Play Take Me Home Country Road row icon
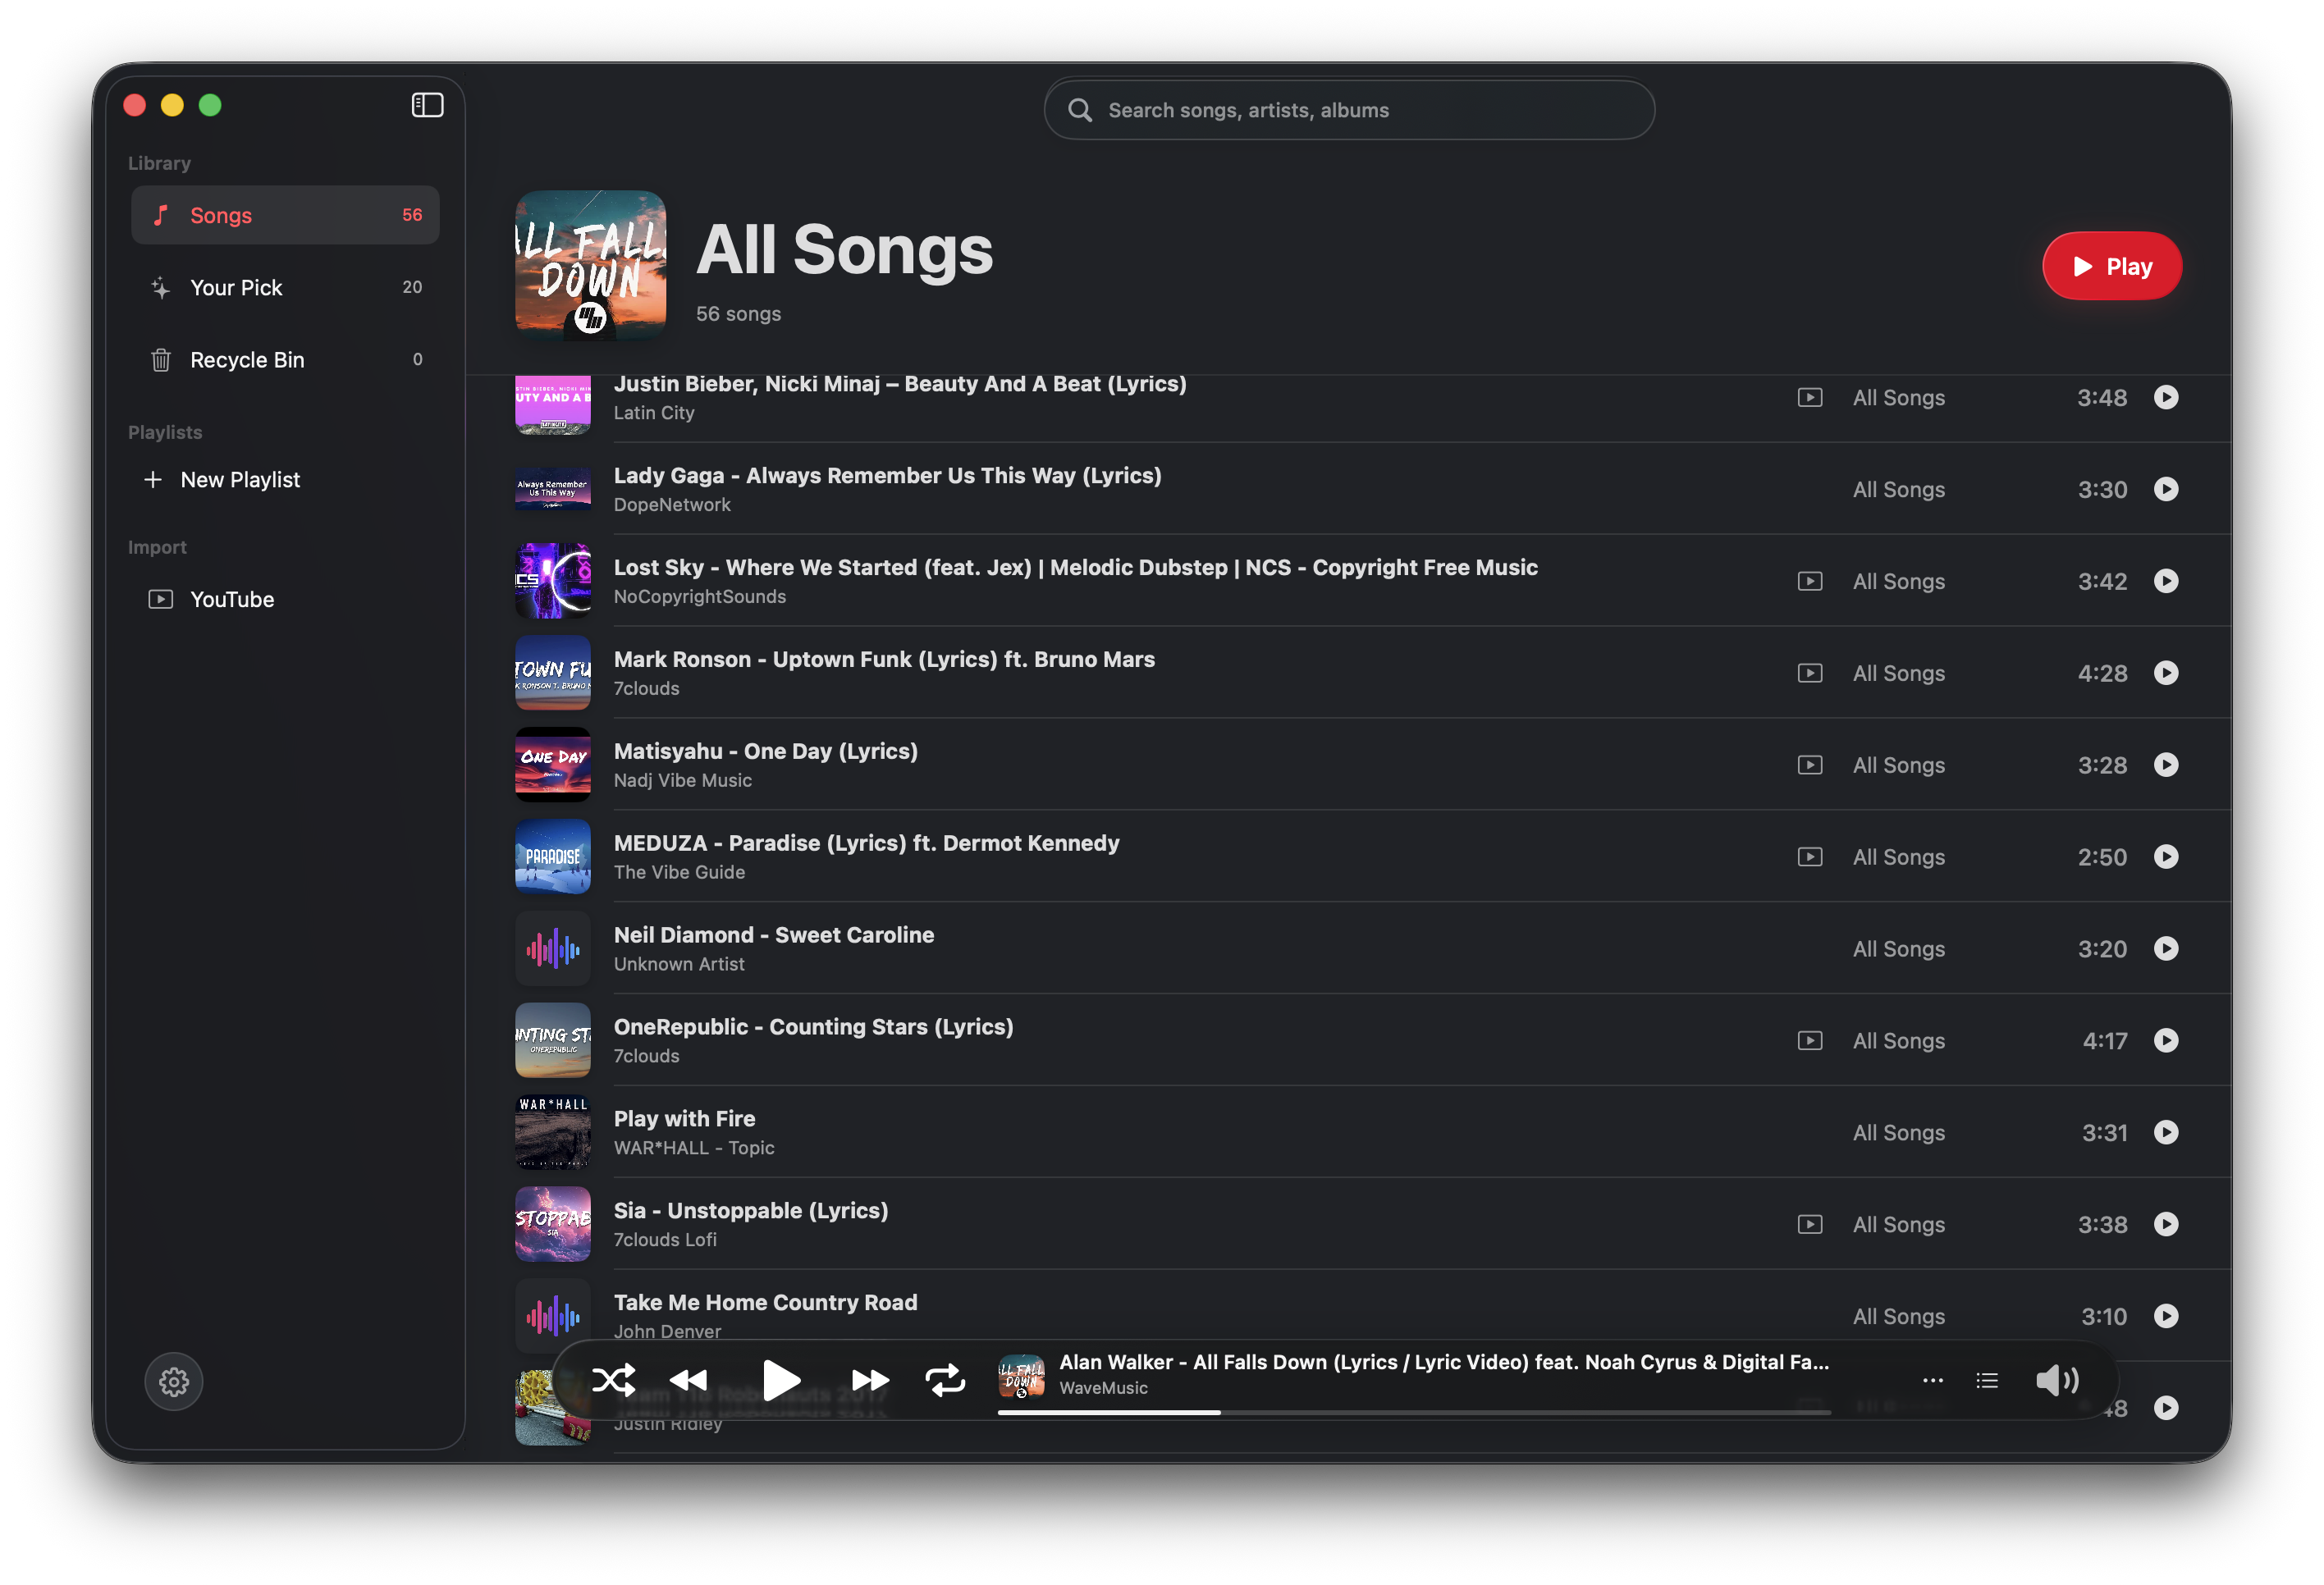 pos(2166,1316)
